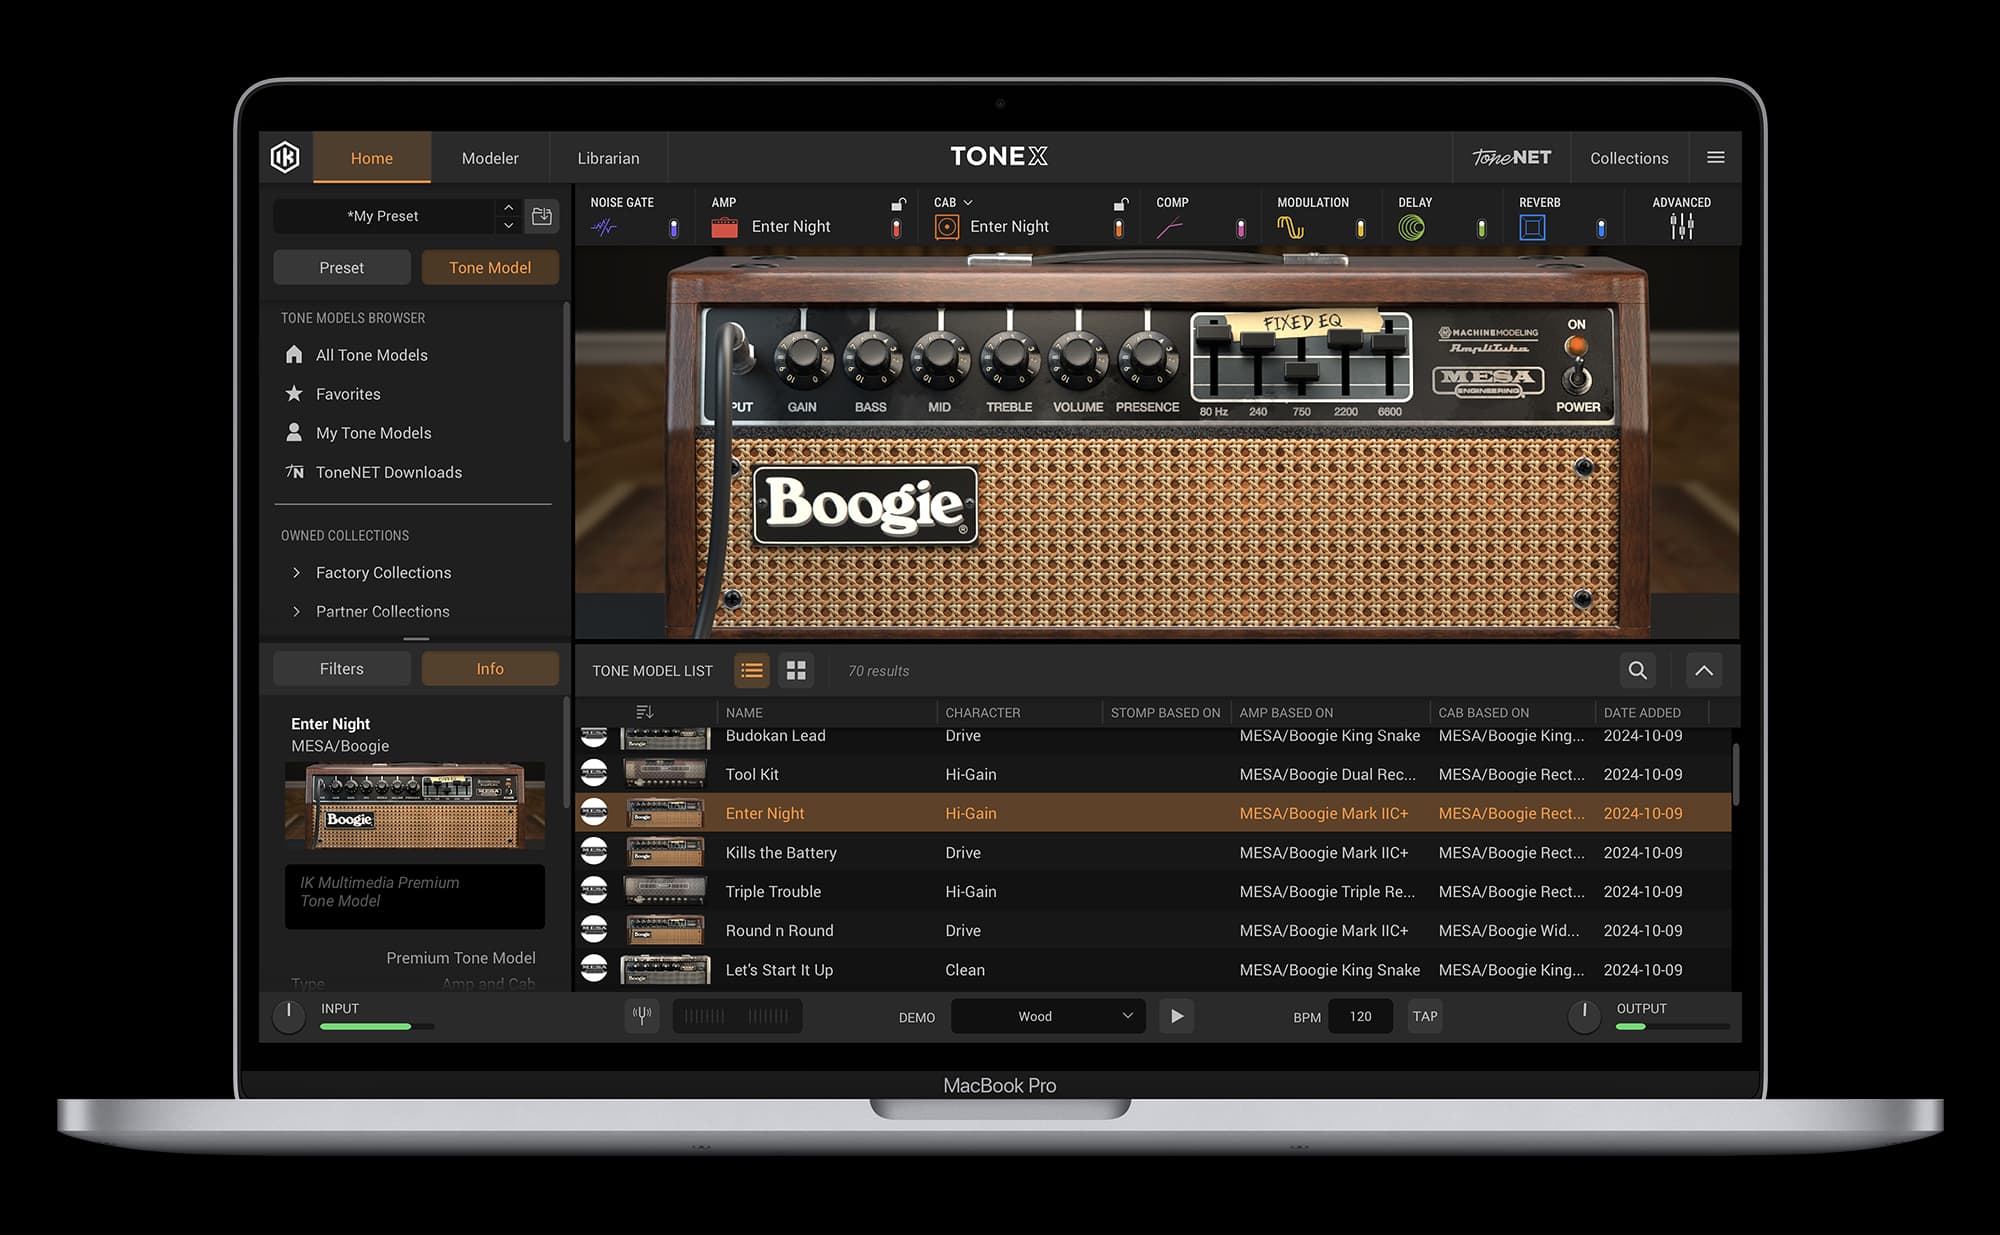Viewport: 2000px width, 1235px height.
Task: Open ToneNET Downloads
Action: tap(388, 472)
